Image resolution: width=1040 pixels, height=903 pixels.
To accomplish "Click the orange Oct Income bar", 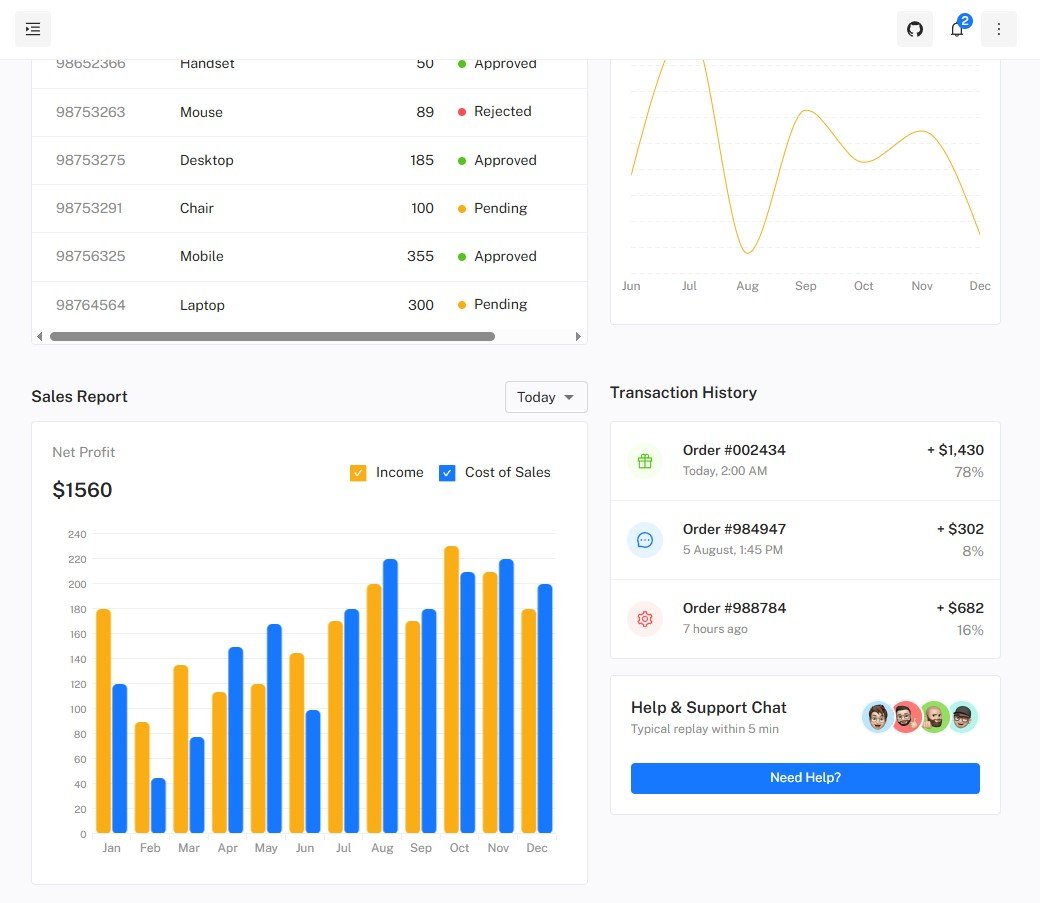I will 452,689.
